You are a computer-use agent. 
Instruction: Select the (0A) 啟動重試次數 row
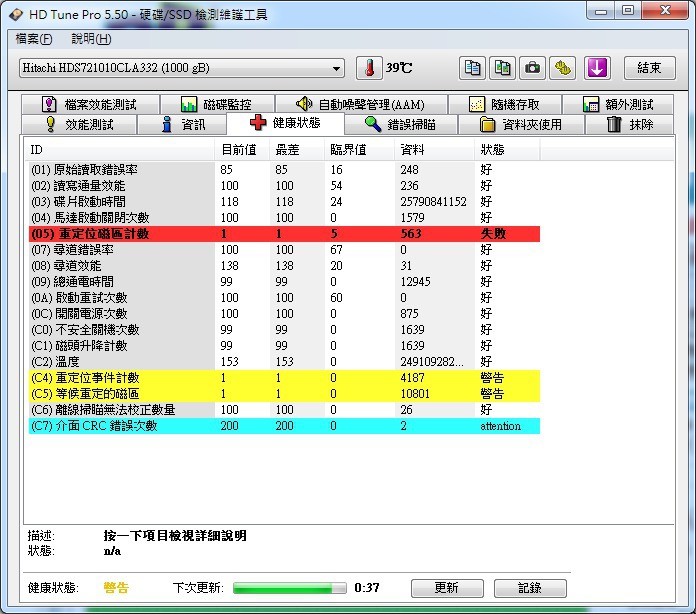[x=284, y=297]
